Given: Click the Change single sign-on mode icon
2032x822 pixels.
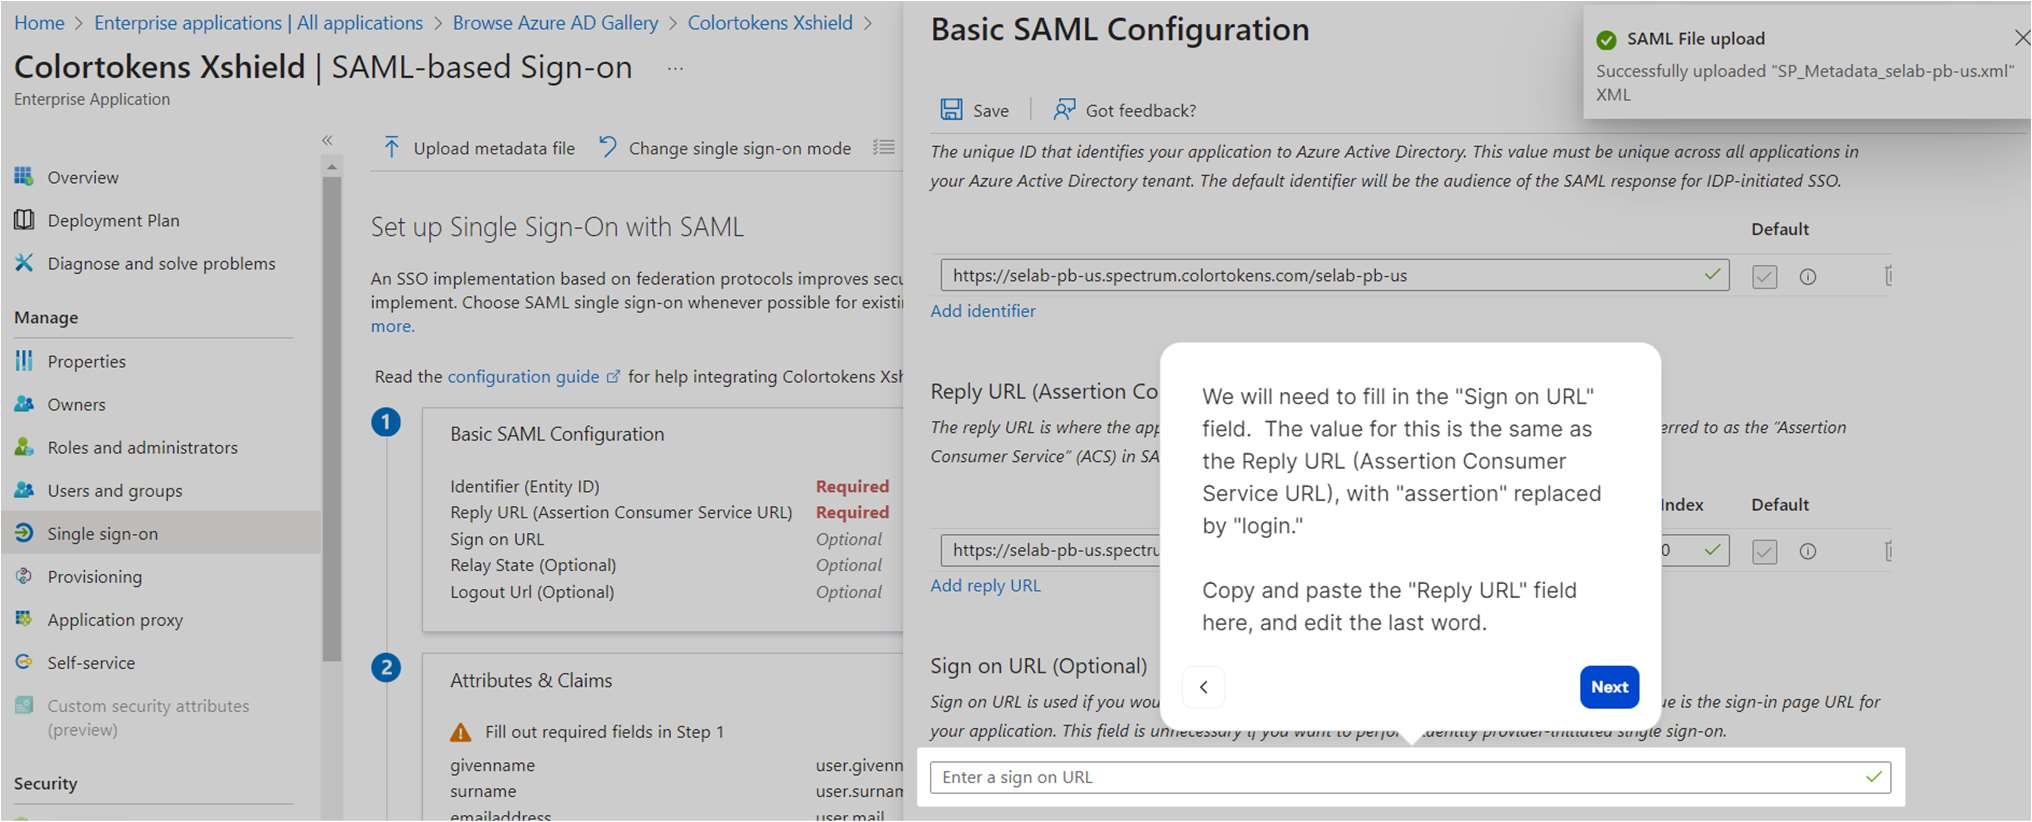Looking at the screenshot, I should (x=608, y=148).
